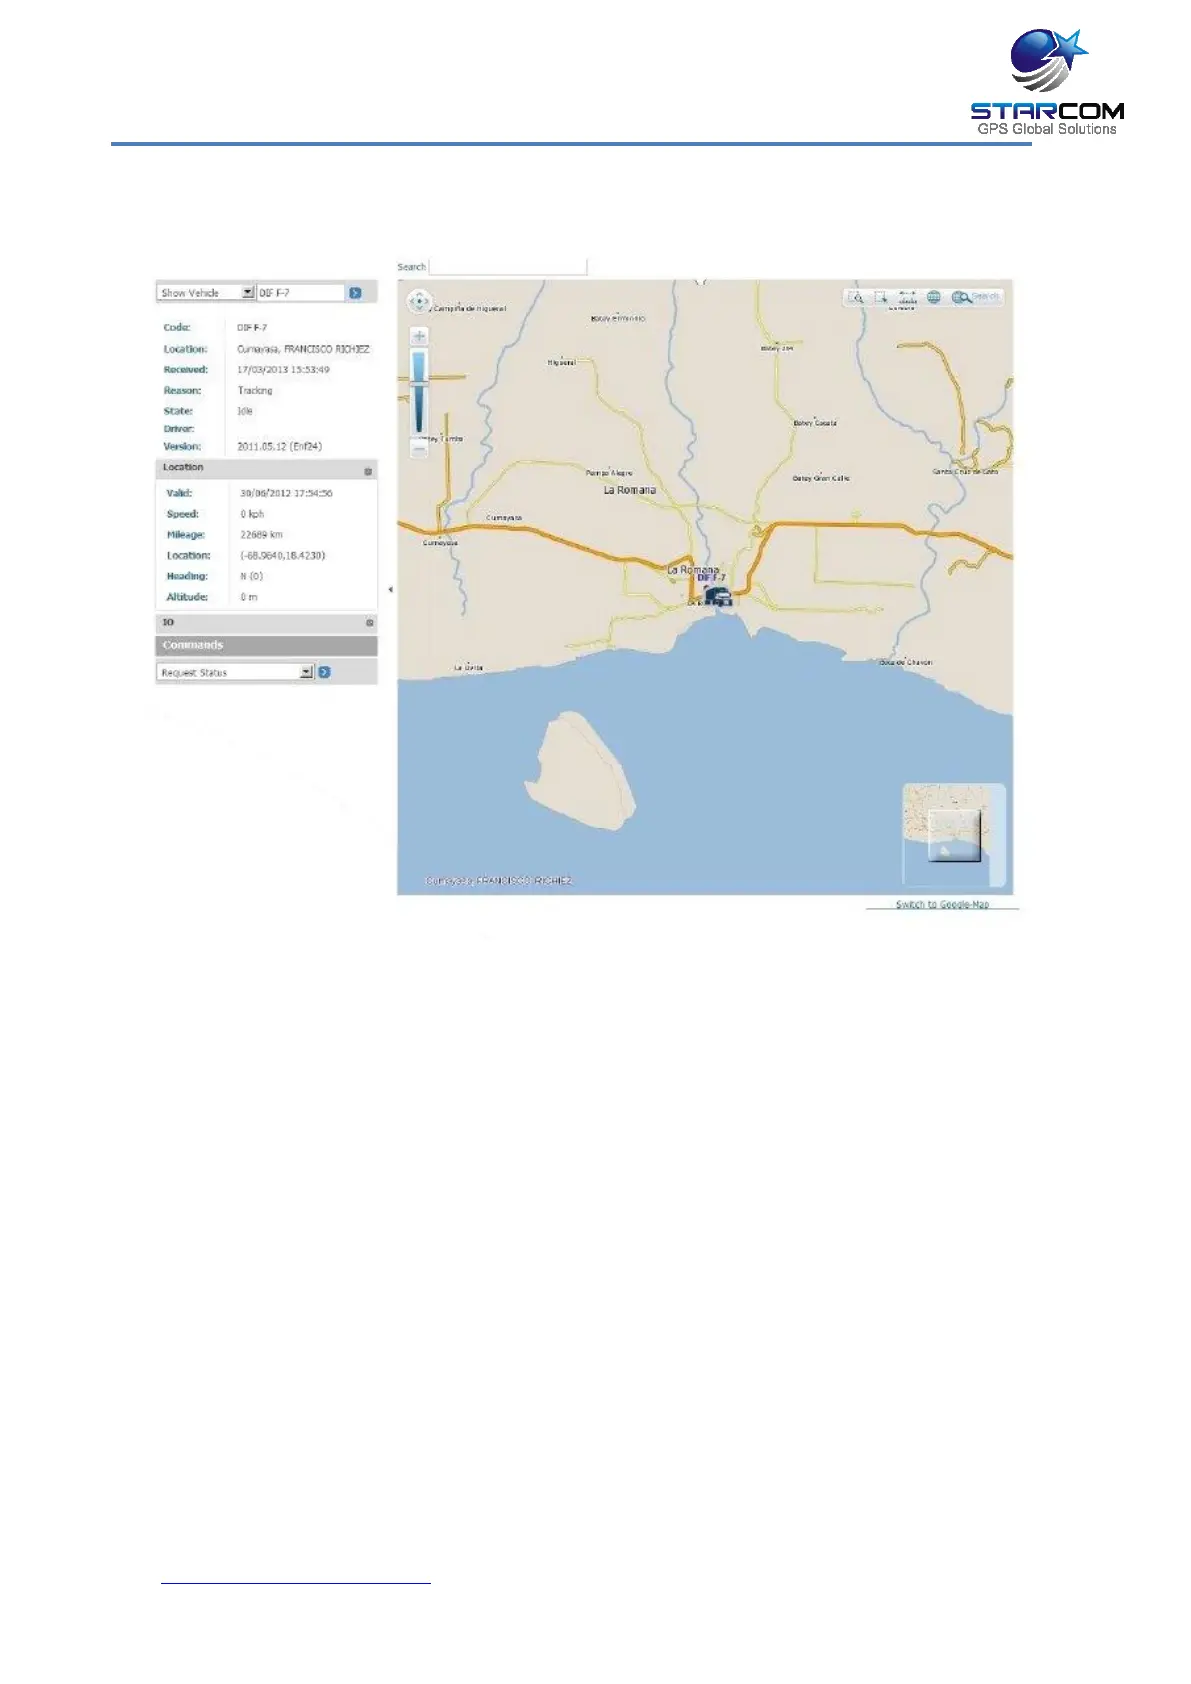Screen dimensions: 1191x1684
Task: Click the Version value 2011.05.12 (Enf24)
Action: (279, 447)
